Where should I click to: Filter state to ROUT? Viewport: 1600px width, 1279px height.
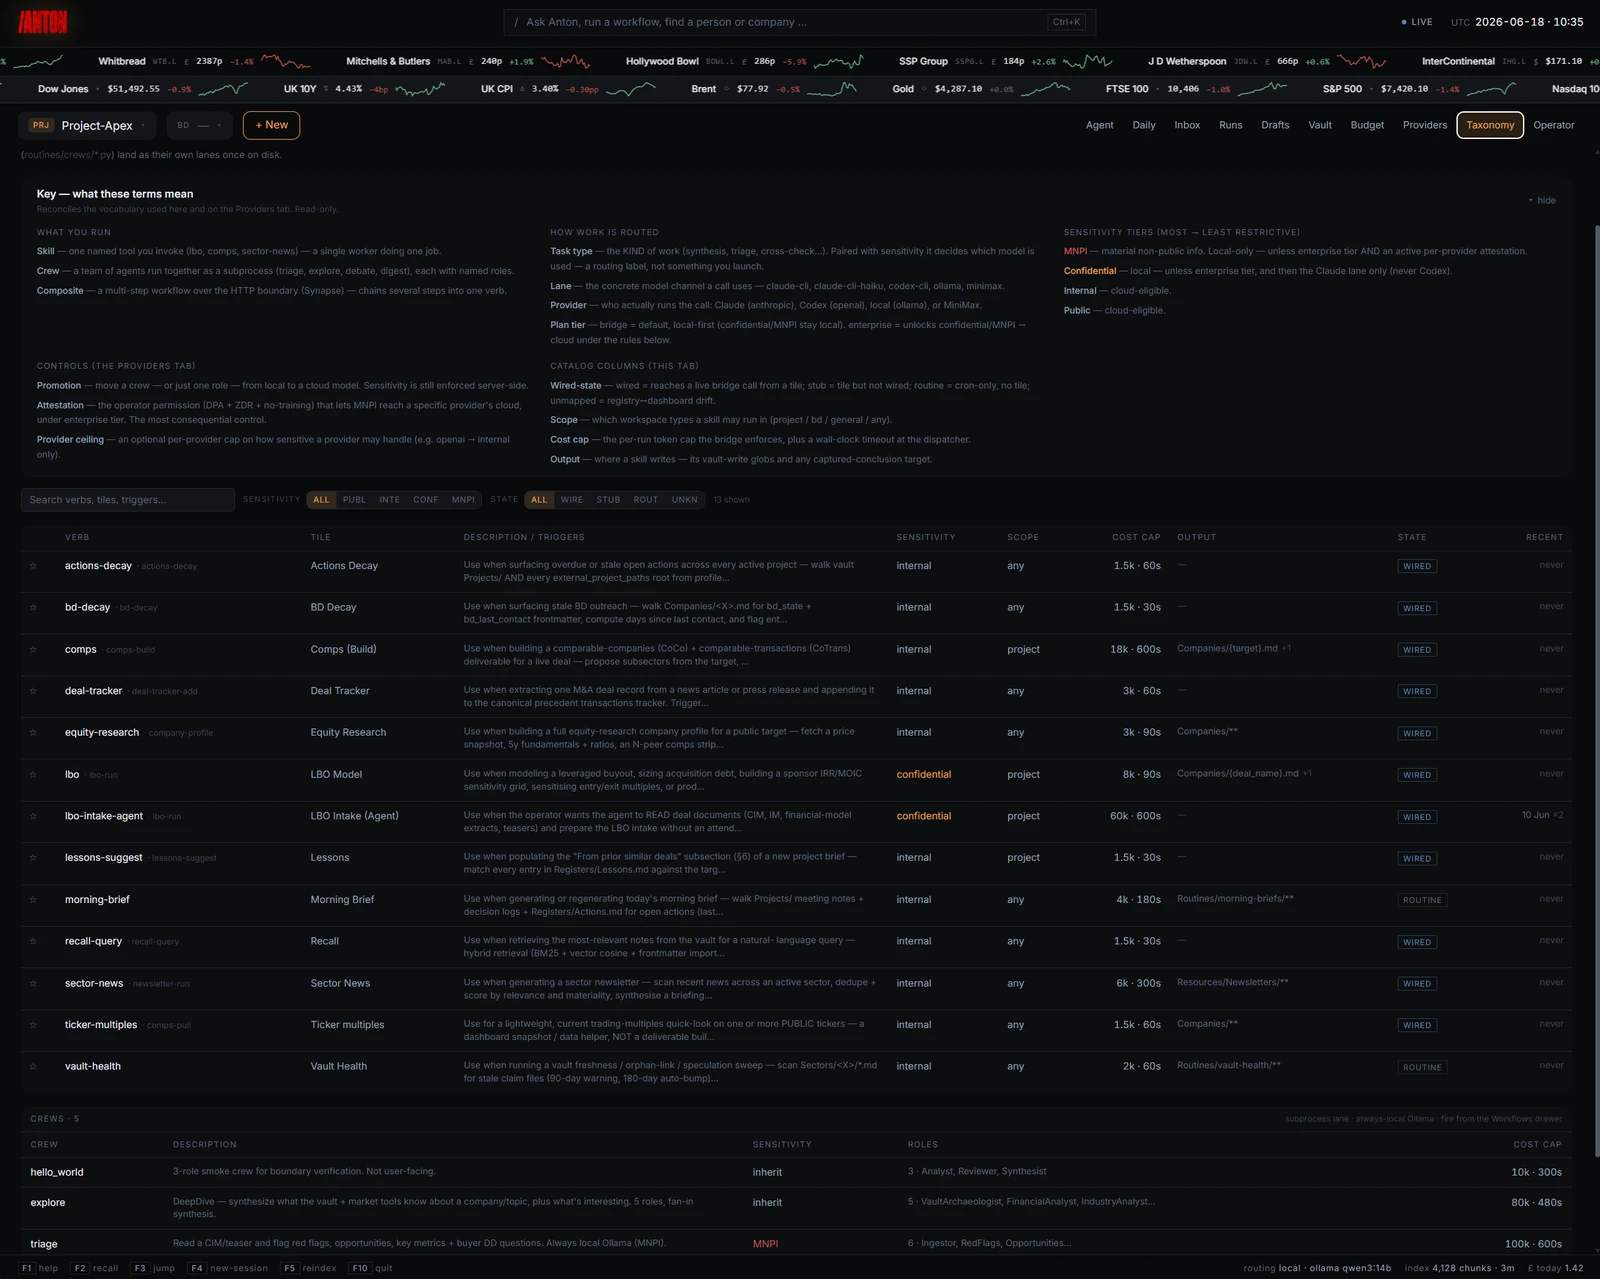646,500
